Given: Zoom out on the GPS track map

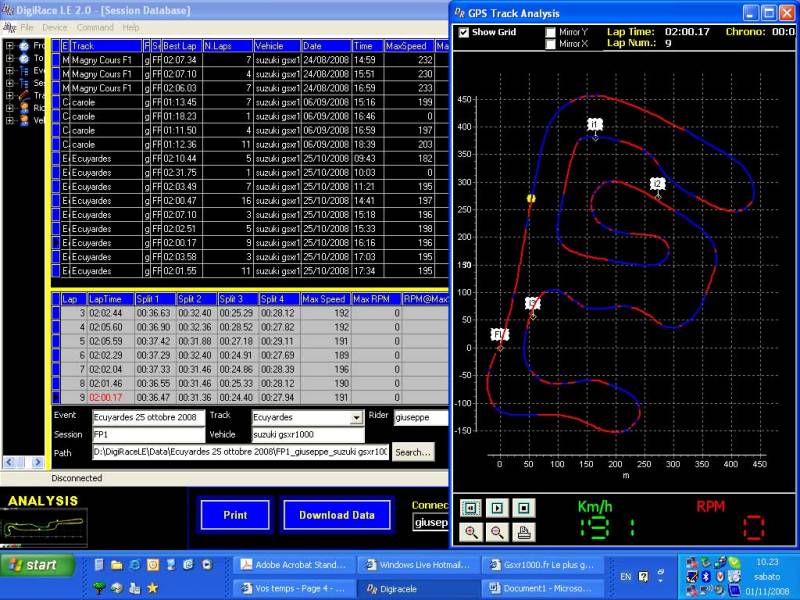Looking at the screenshot, I should point(497,532).
